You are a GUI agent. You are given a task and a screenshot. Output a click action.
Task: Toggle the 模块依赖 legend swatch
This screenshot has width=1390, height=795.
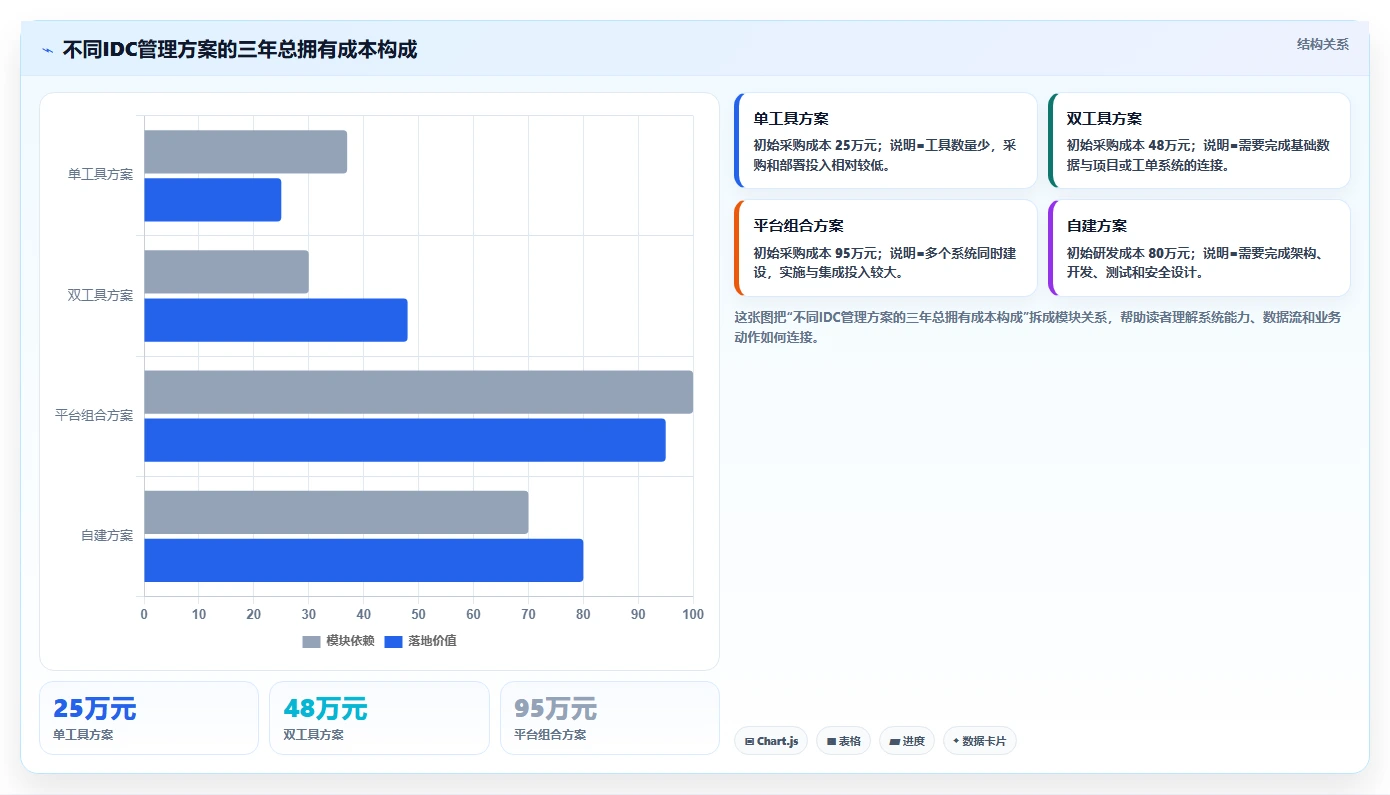[x=312, y=641]
